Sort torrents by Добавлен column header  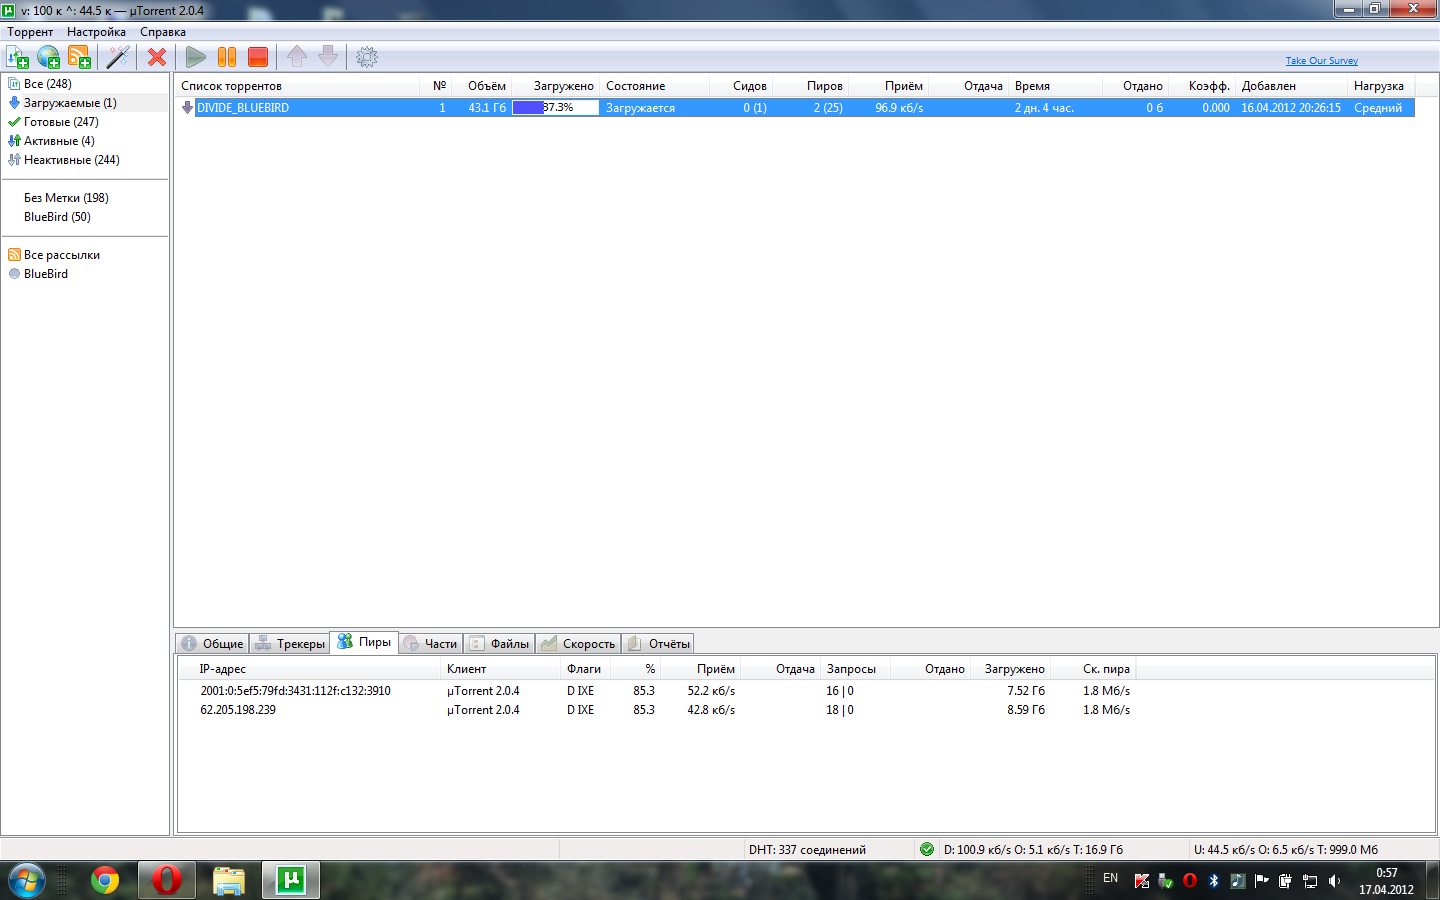coord(1292,86)
